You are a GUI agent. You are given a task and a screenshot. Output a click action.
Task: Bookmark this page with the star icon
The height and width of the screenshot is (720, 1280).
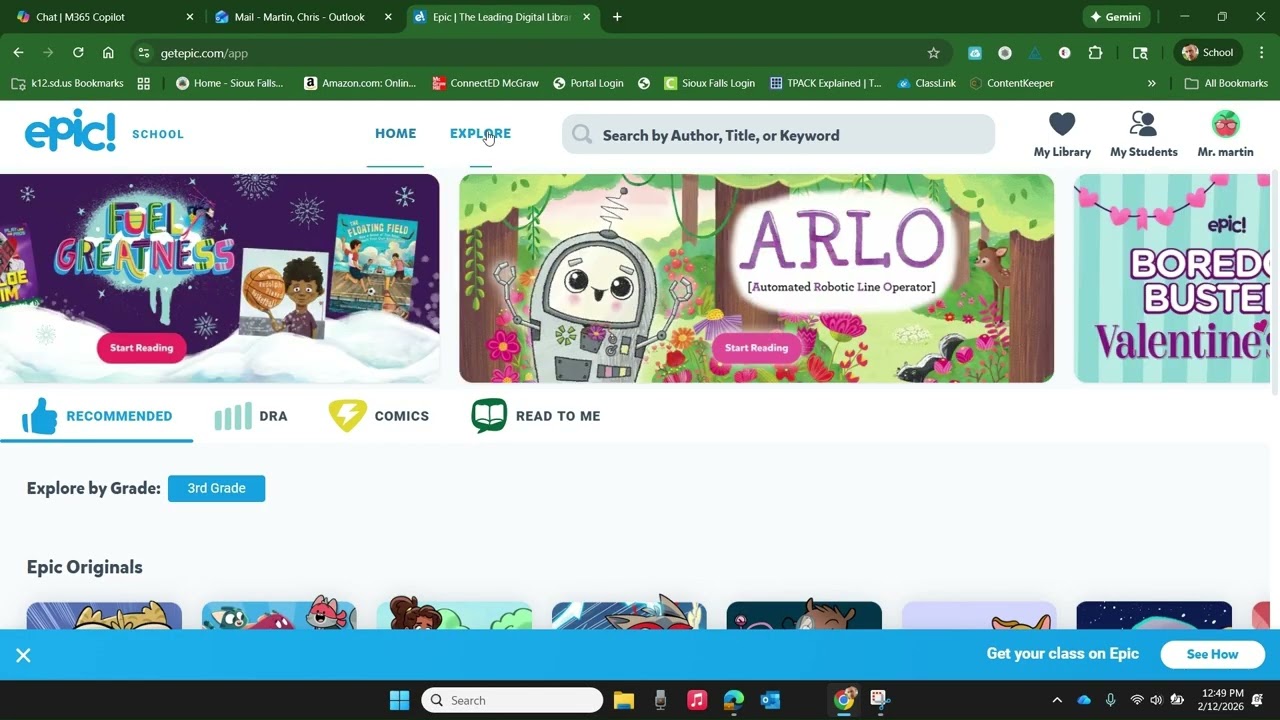[x=933, y=53]
